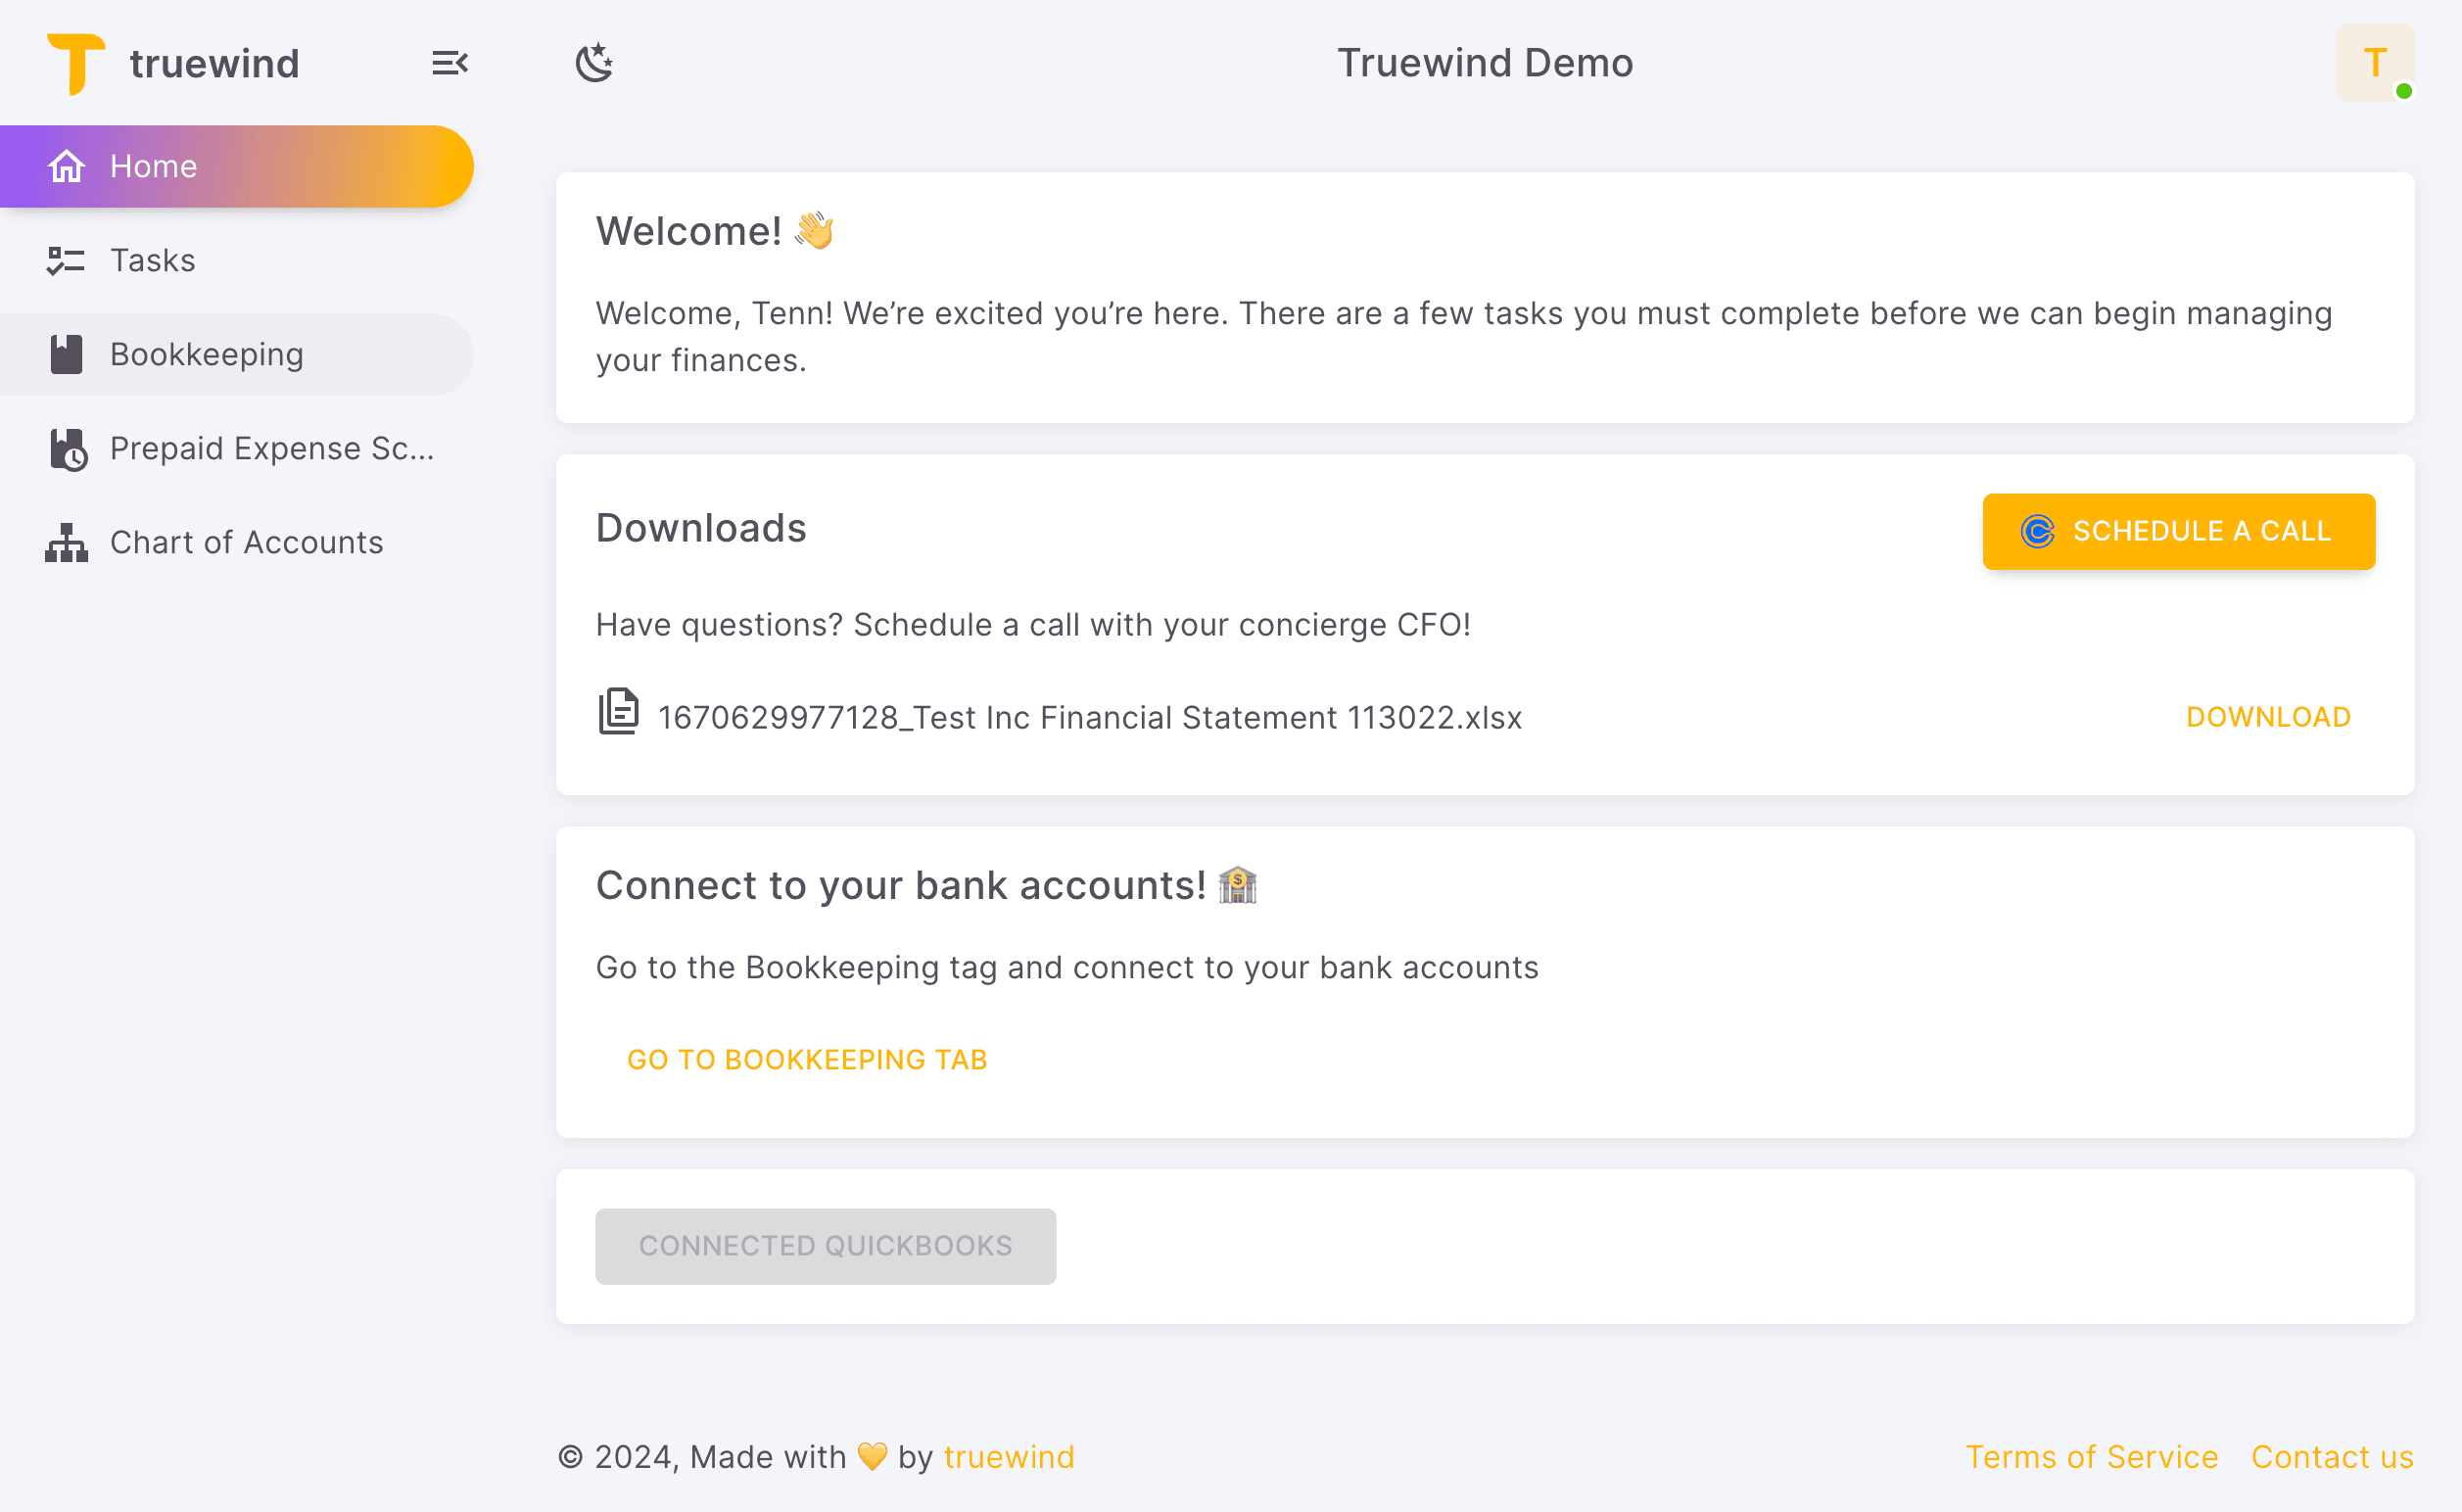Open the Tasks section in navigation

(x=153, y=260)
